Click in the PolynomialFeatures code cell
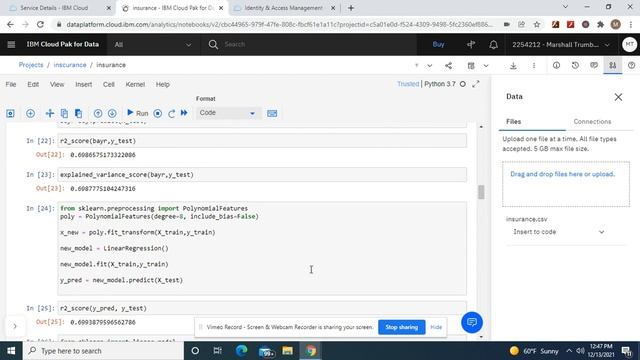640x360 pixels. pyautogui.click(x=262, y=248)
